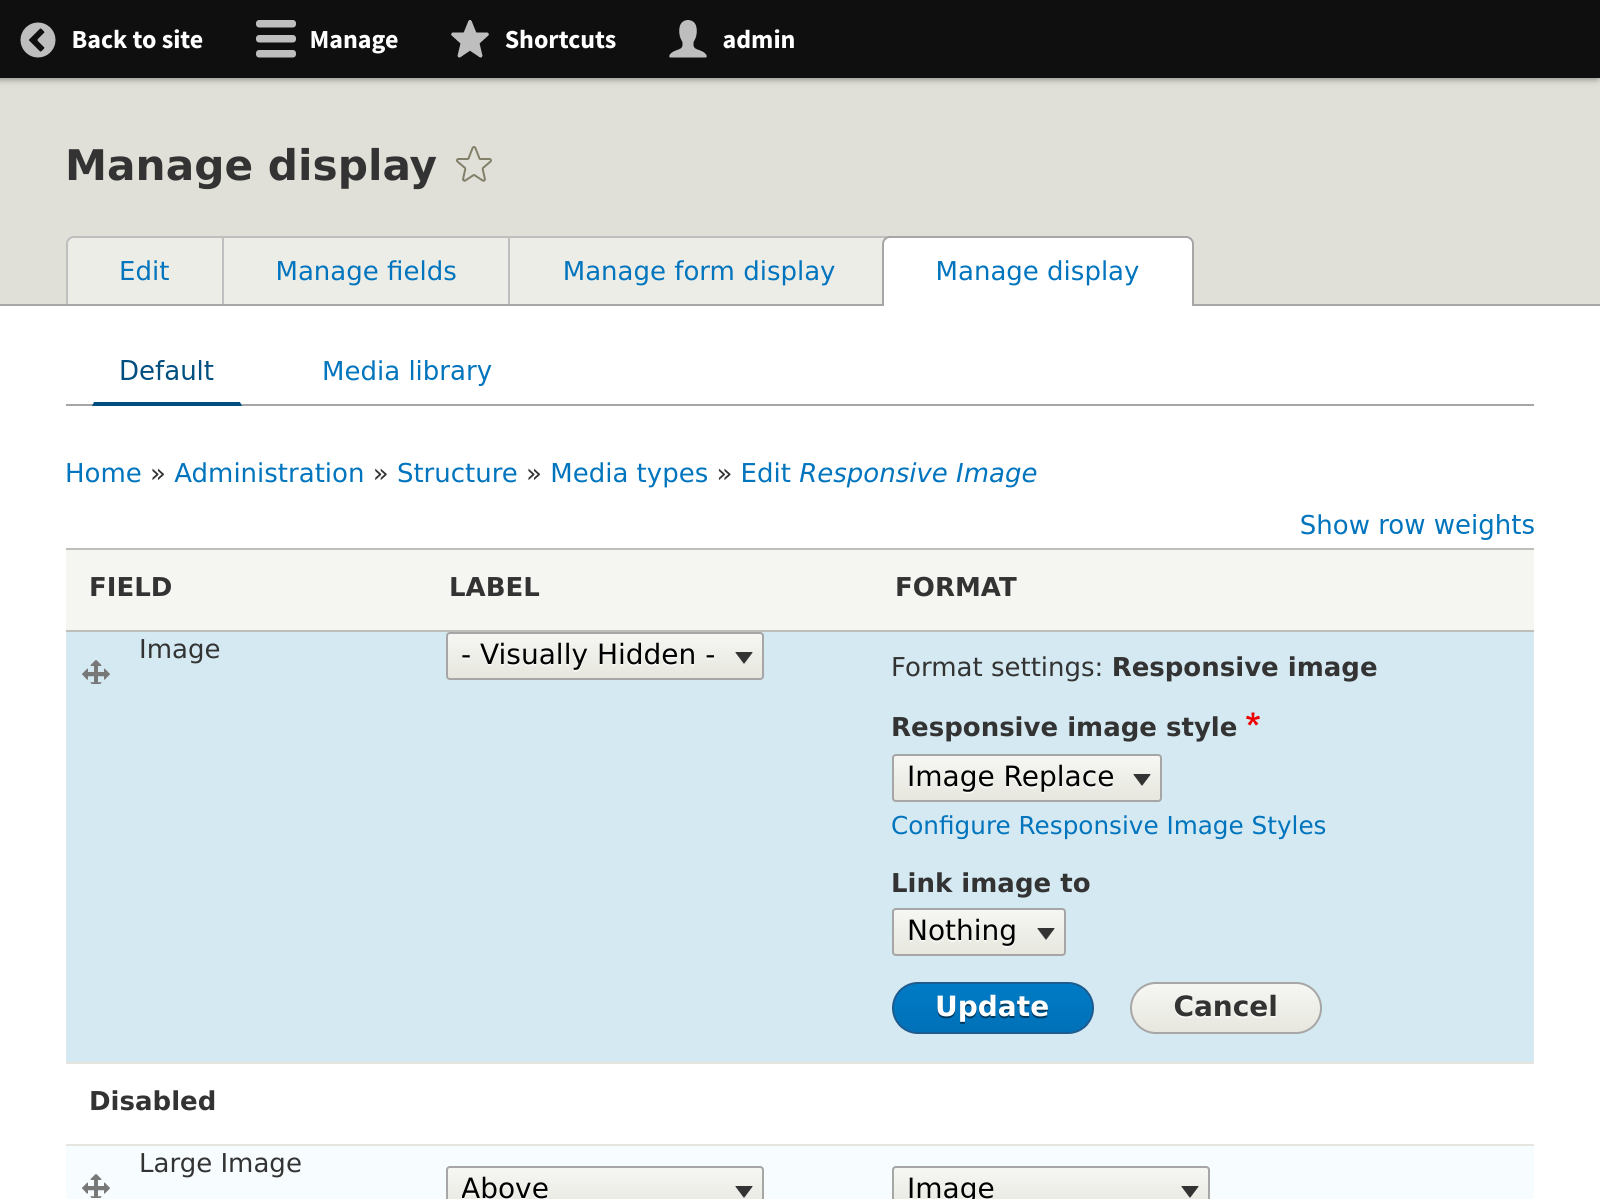Click the Cancel button
Screen dimensions: 1600x1199
1225,1007
